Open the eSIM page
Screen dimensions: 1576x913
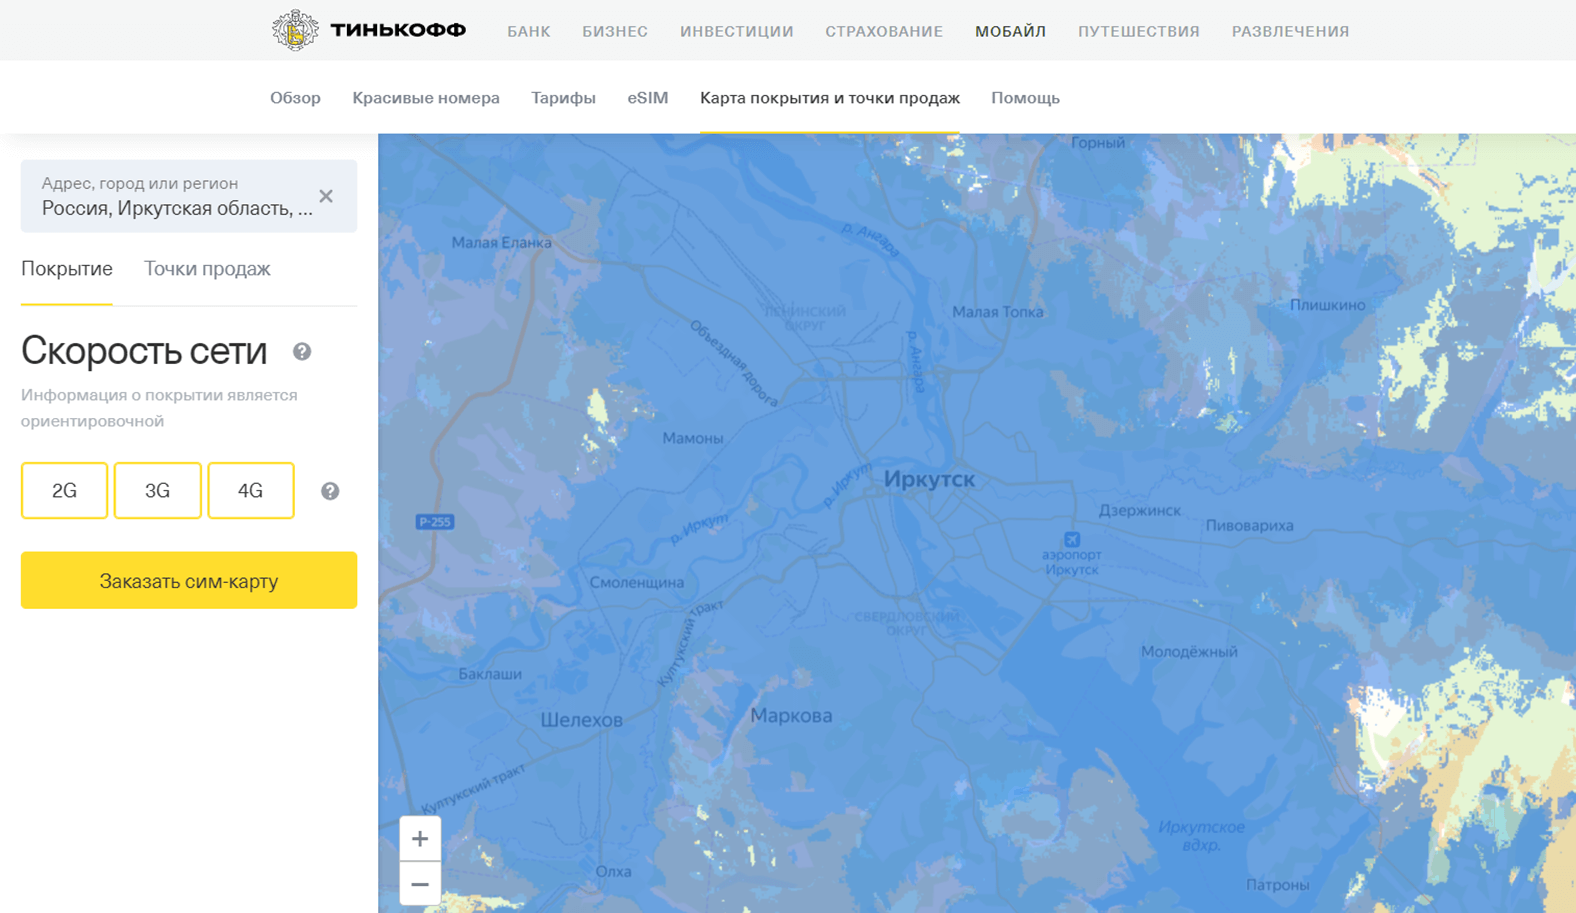648,98
